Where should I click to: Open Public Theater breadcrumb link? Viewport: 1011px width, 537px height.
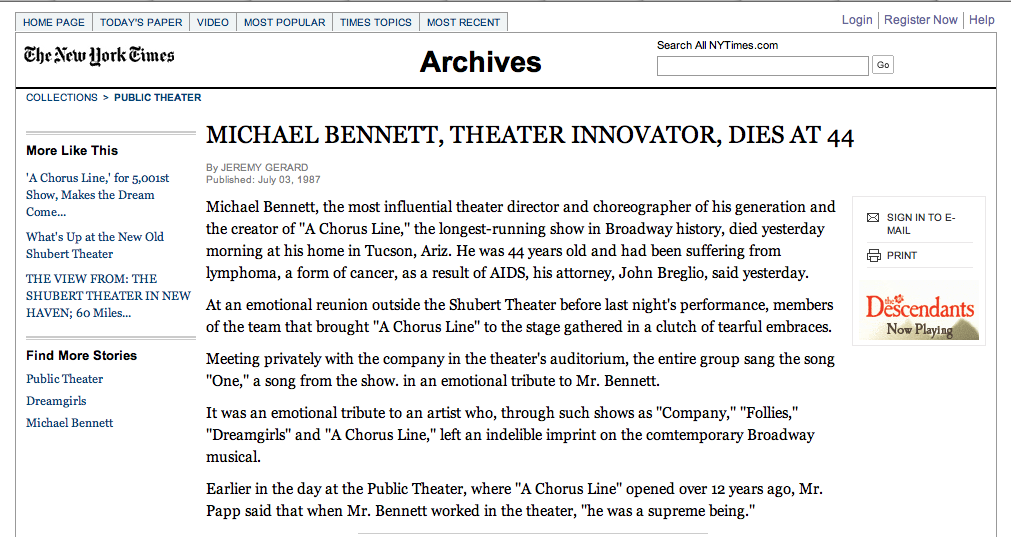tap(157, 98)
